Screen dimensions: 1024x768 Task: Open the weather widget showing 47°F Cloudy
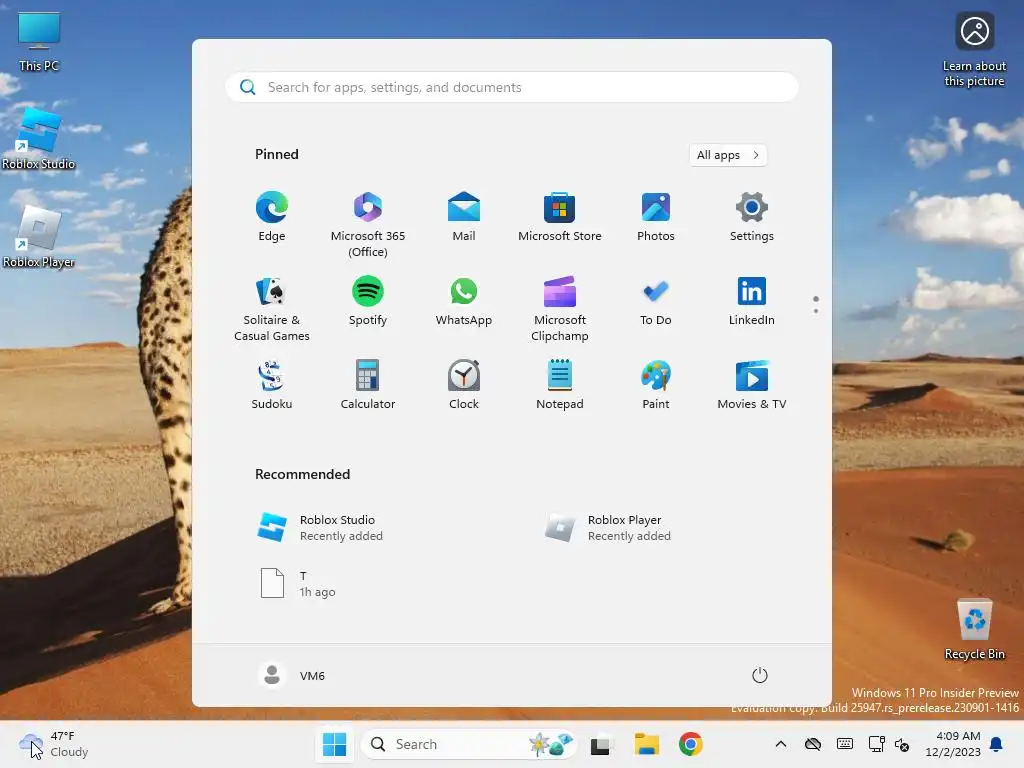54,744
